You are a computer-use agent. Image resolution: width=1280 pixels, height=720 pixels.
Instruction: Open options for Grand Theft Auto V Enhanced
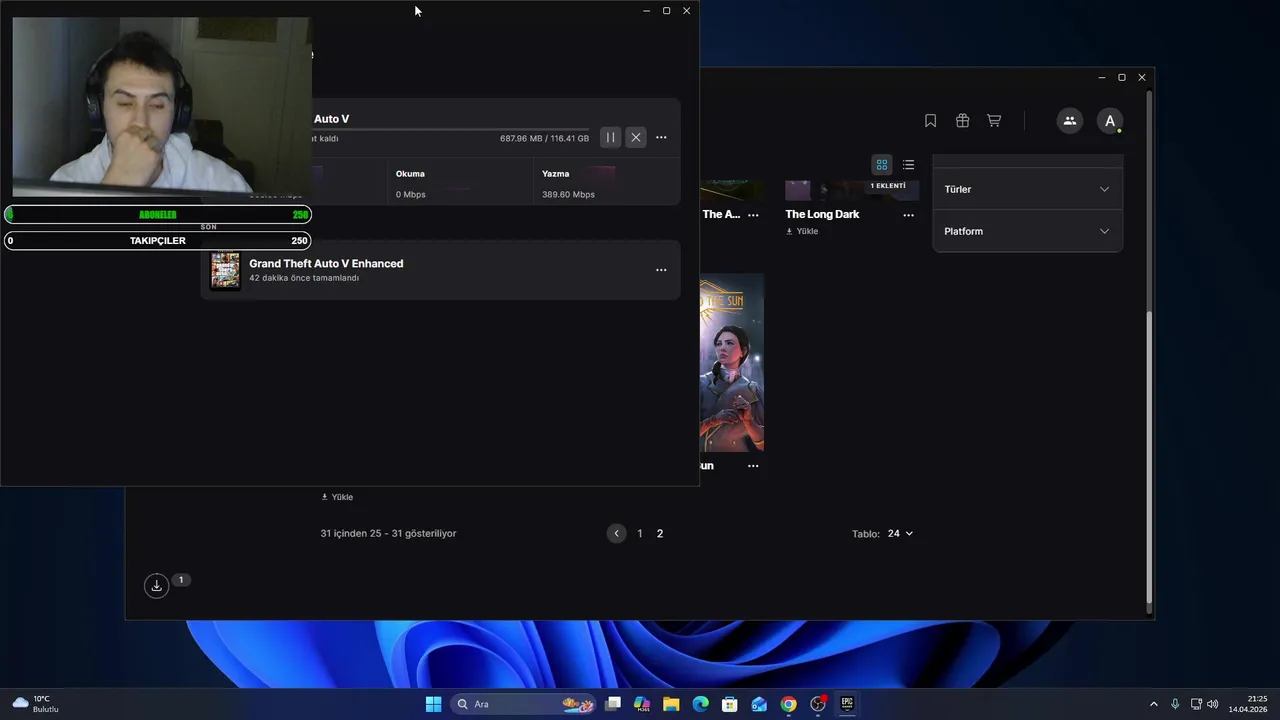click(661, 270)
